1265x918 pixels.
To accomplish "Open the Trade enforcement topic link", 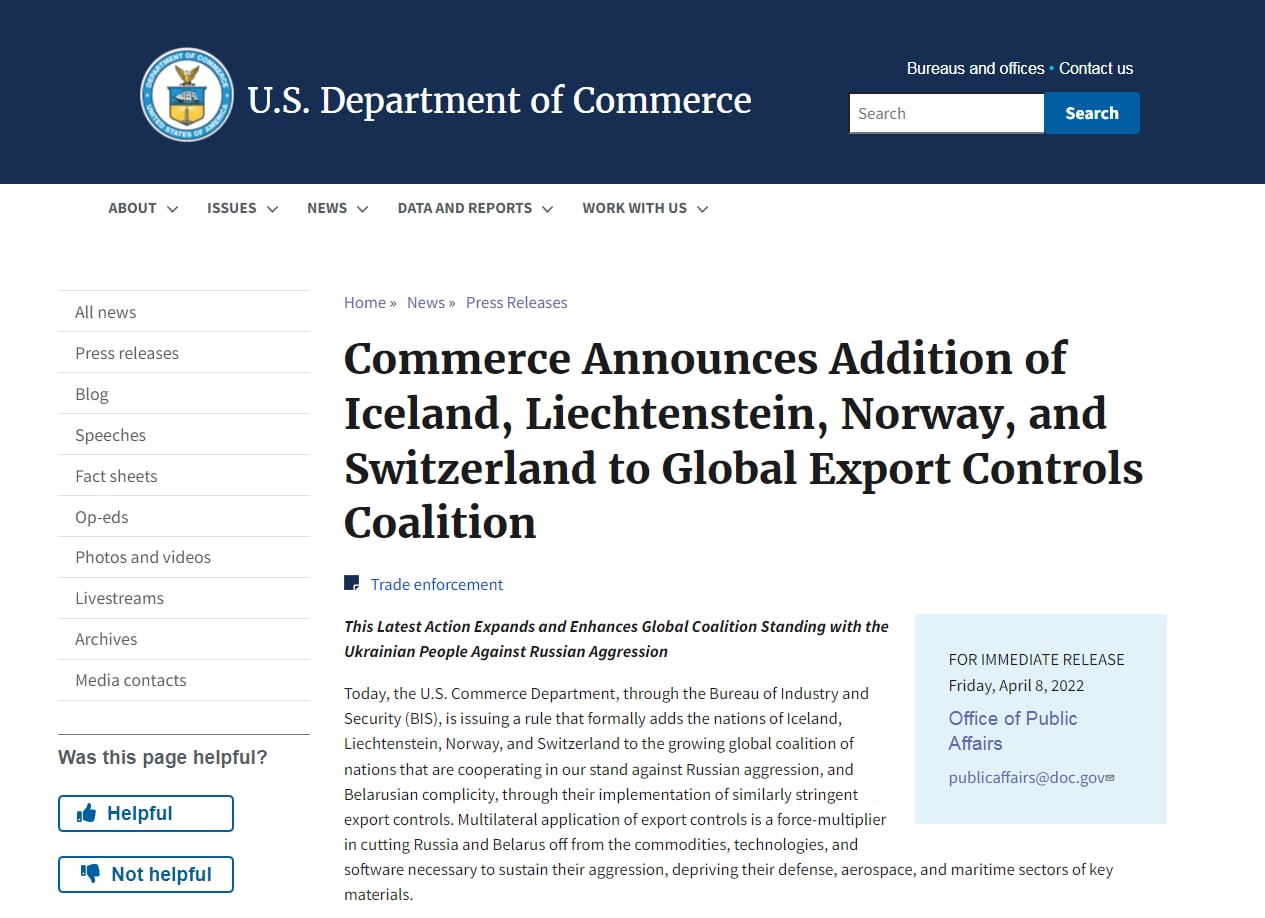I will (x=437, y=584).
